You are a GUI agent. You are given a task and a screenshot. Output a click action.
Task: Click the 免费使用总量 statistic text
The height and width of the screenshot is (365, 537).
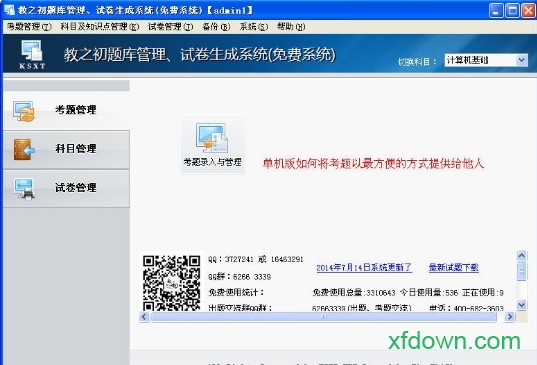pos(353,292)
